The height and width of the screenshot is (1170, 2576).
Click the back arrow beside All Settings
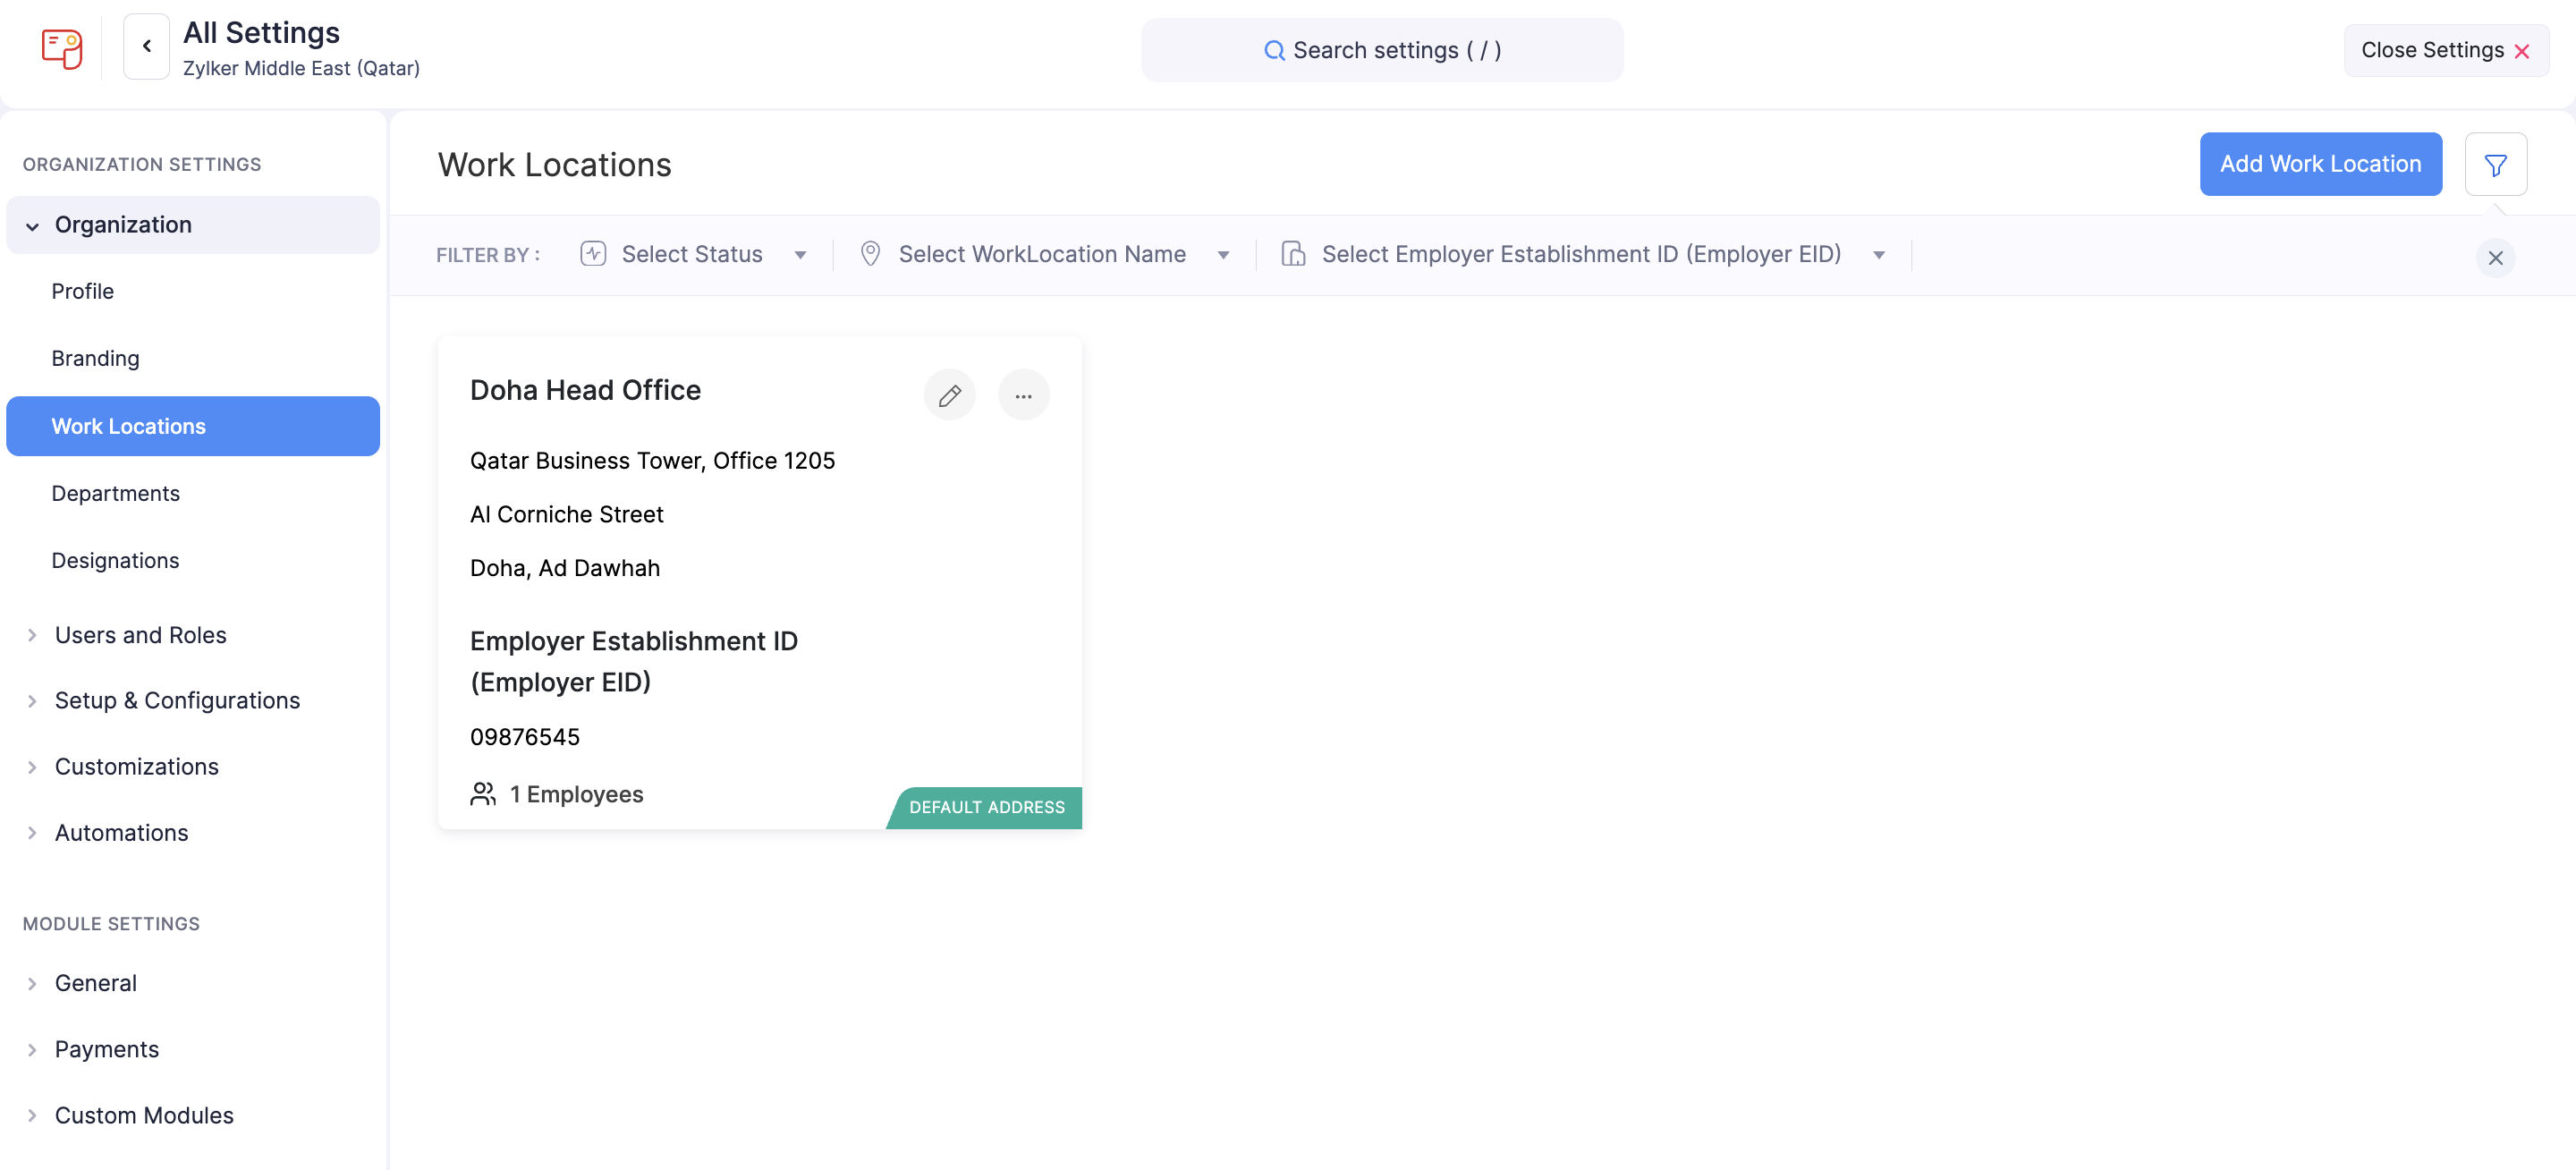click(146, 46)
